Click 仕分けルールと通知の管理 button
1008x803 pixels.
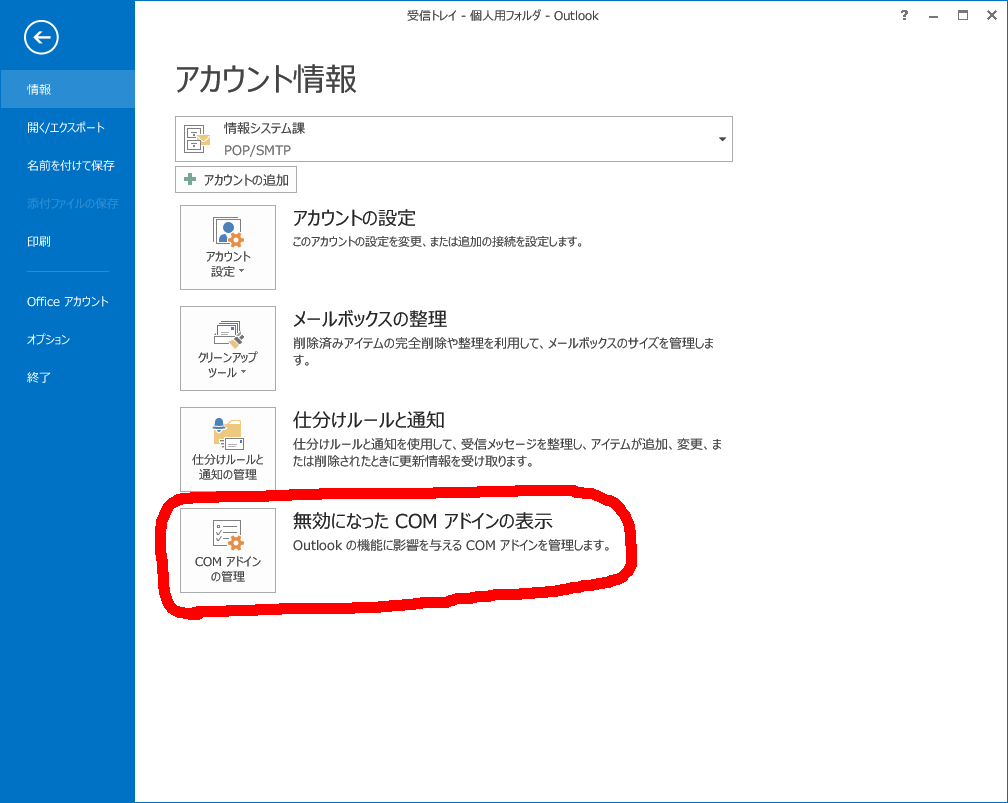[228, 449]
